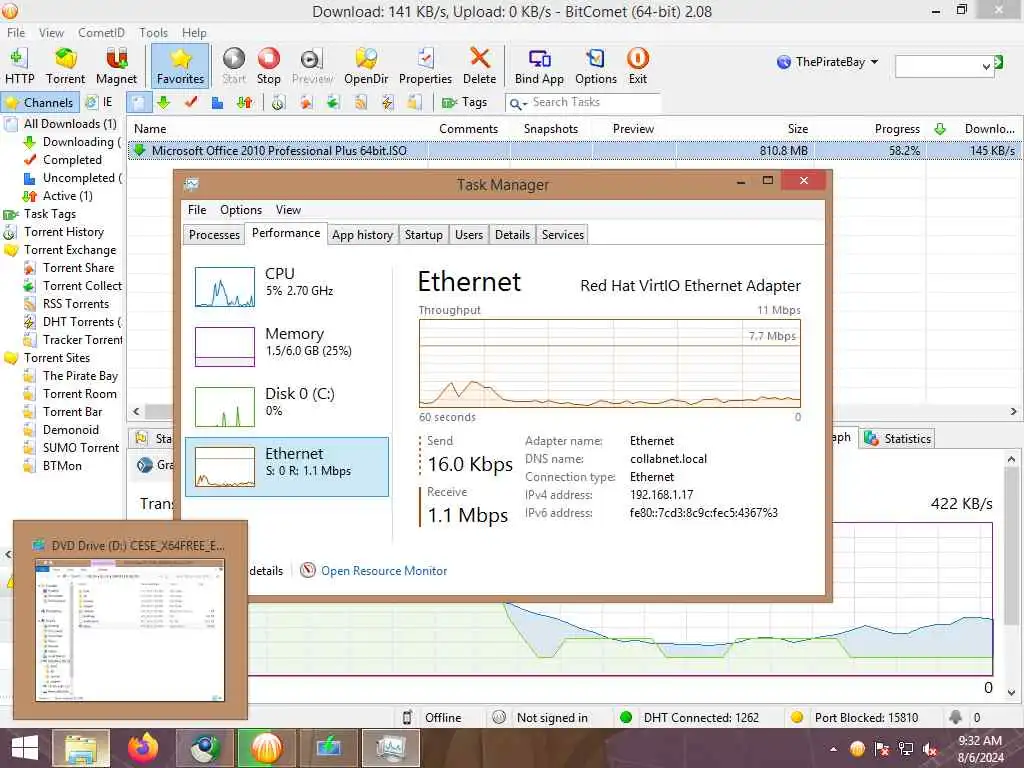Click the Stop toolbar icon
The width and height of the screenshot is (1024, 768).
[x=268, y=66]
